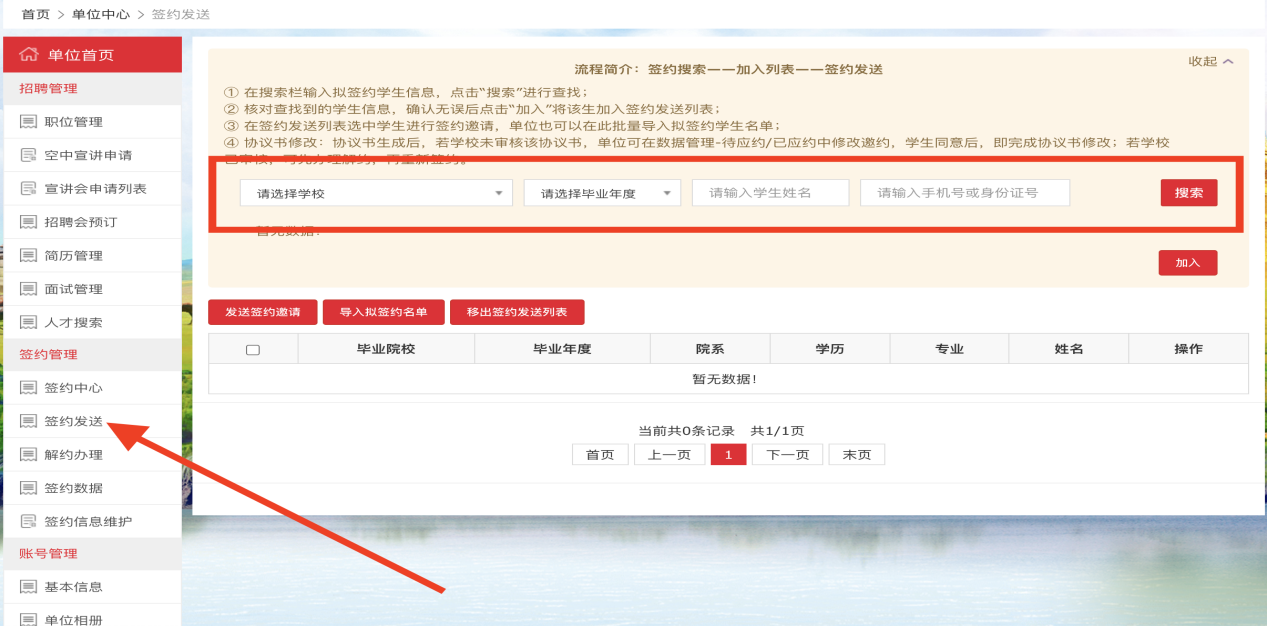Screen dimensions: 1267x626
Task: Open 解约办理 in the sidebar
Action: 73,455
